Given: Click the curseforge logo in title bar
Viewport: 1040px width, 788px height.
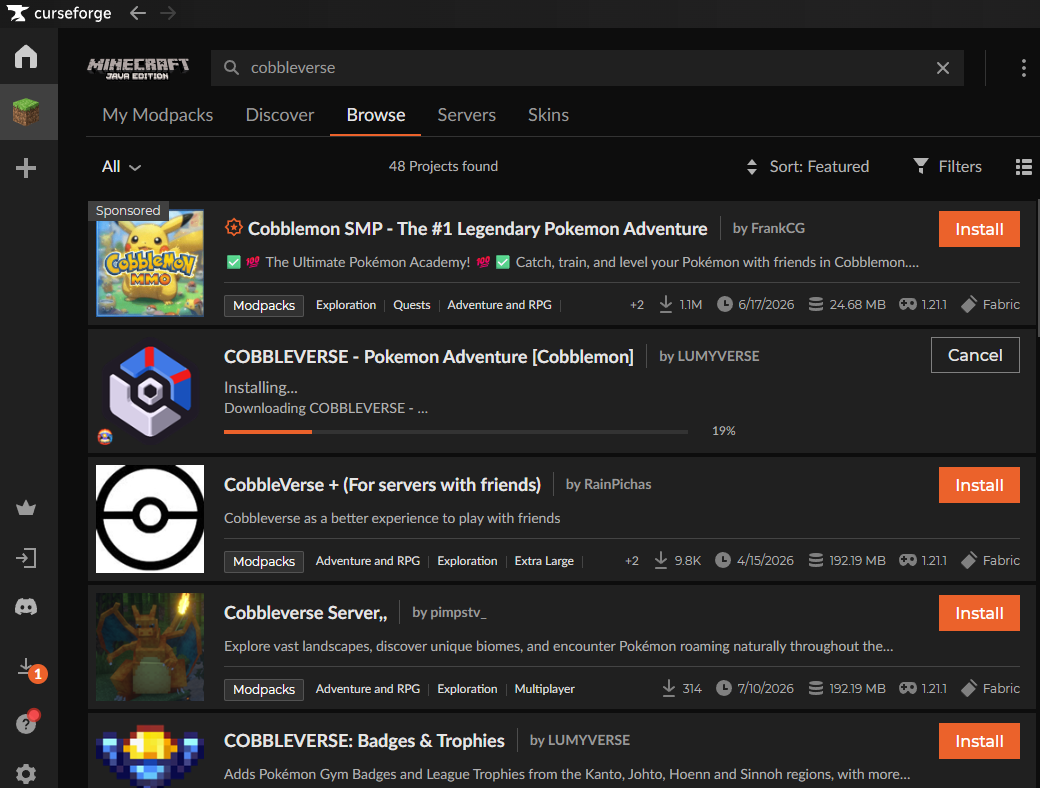Looking at the screenshot, I should coord(59,13).
